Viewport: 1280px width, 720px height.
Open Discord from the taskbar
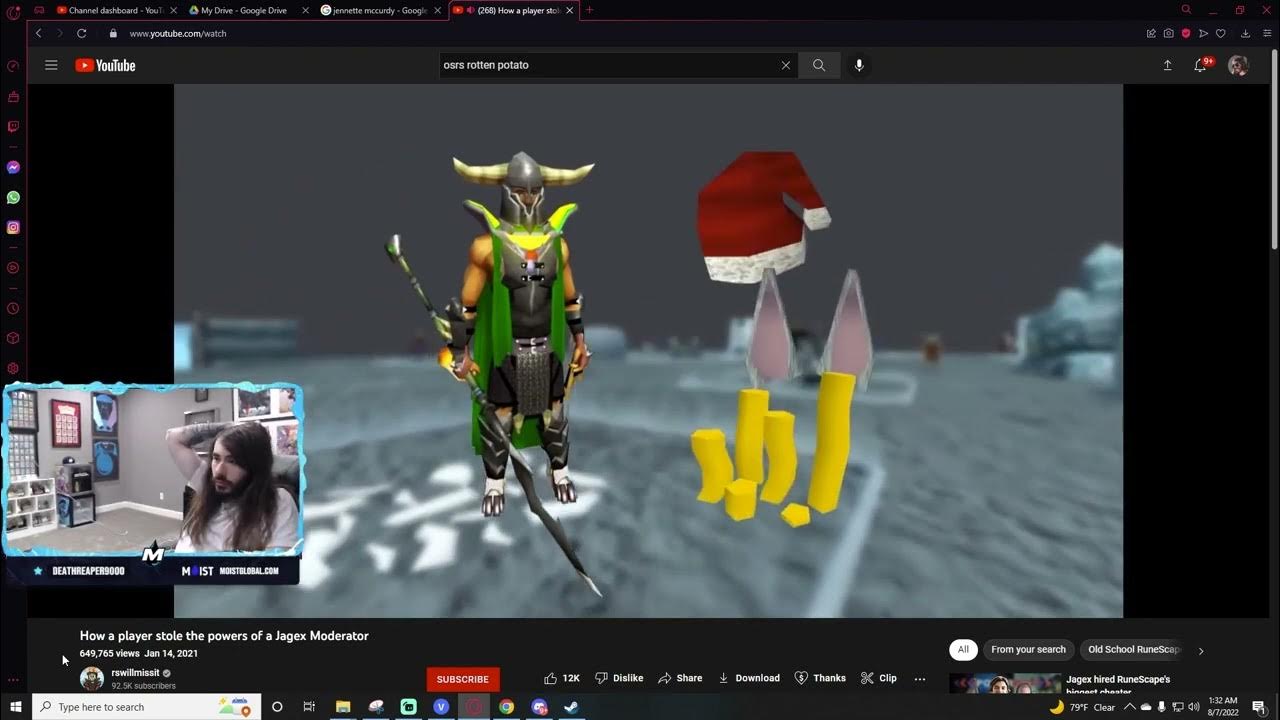click(x=539, y=707)
